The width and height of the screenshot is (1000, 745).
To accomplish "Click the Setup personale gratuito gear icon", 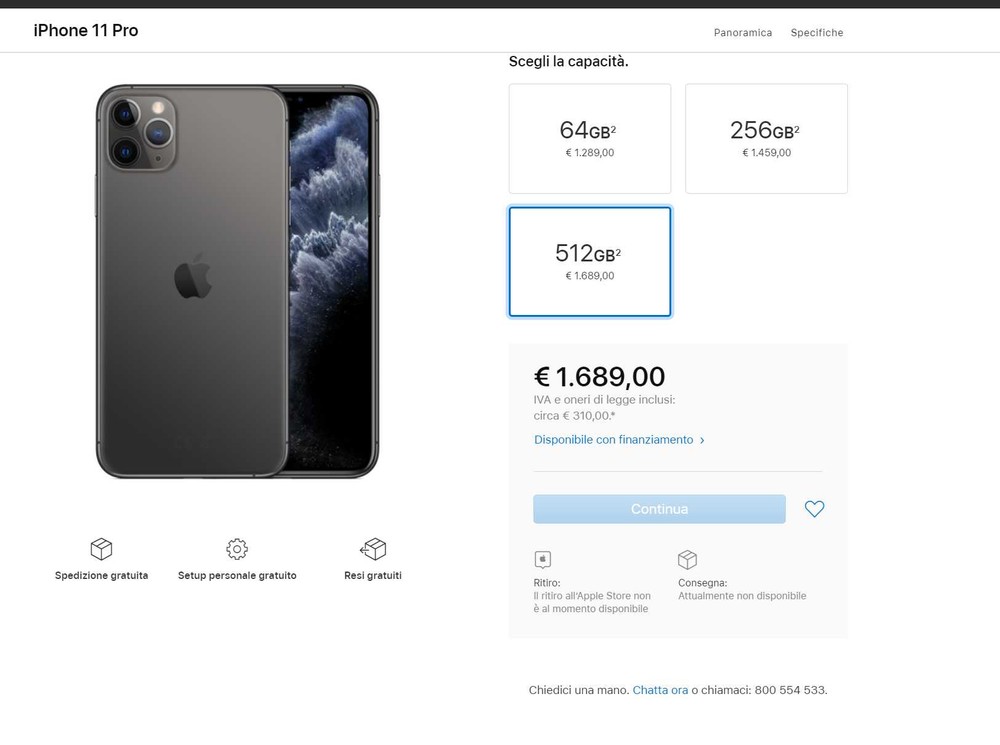I will coord(237,549).
